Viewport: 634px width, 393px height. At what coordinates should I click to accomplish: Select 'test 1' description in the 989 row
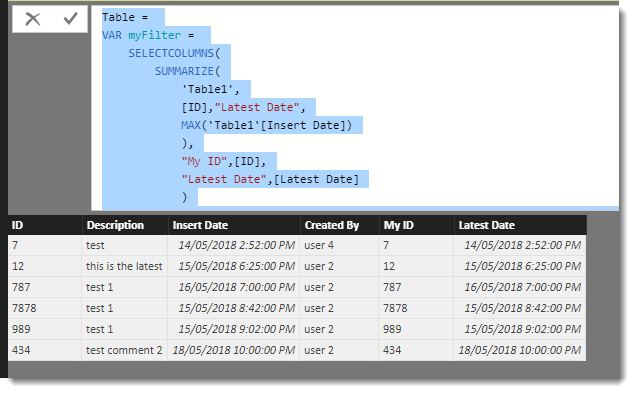click(x=125, y=330)
